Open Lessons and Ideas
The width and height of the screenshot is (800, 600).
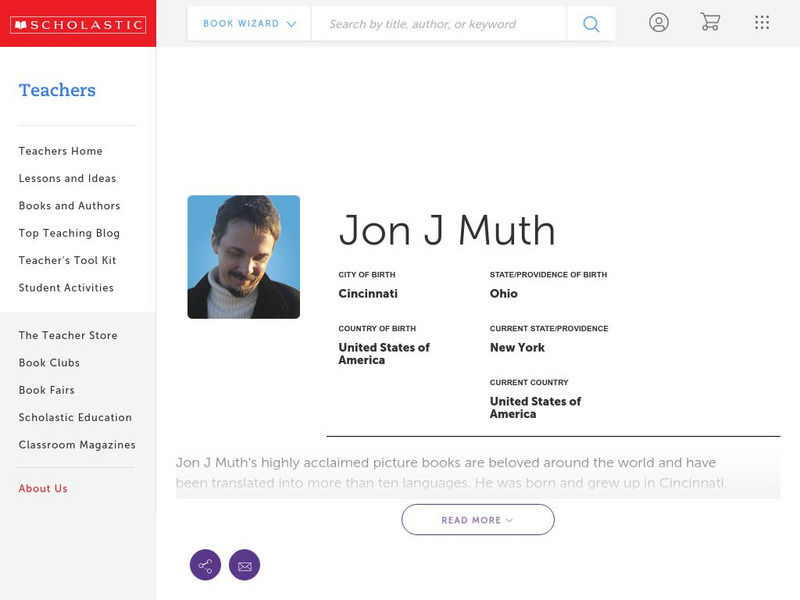[67, 179]
